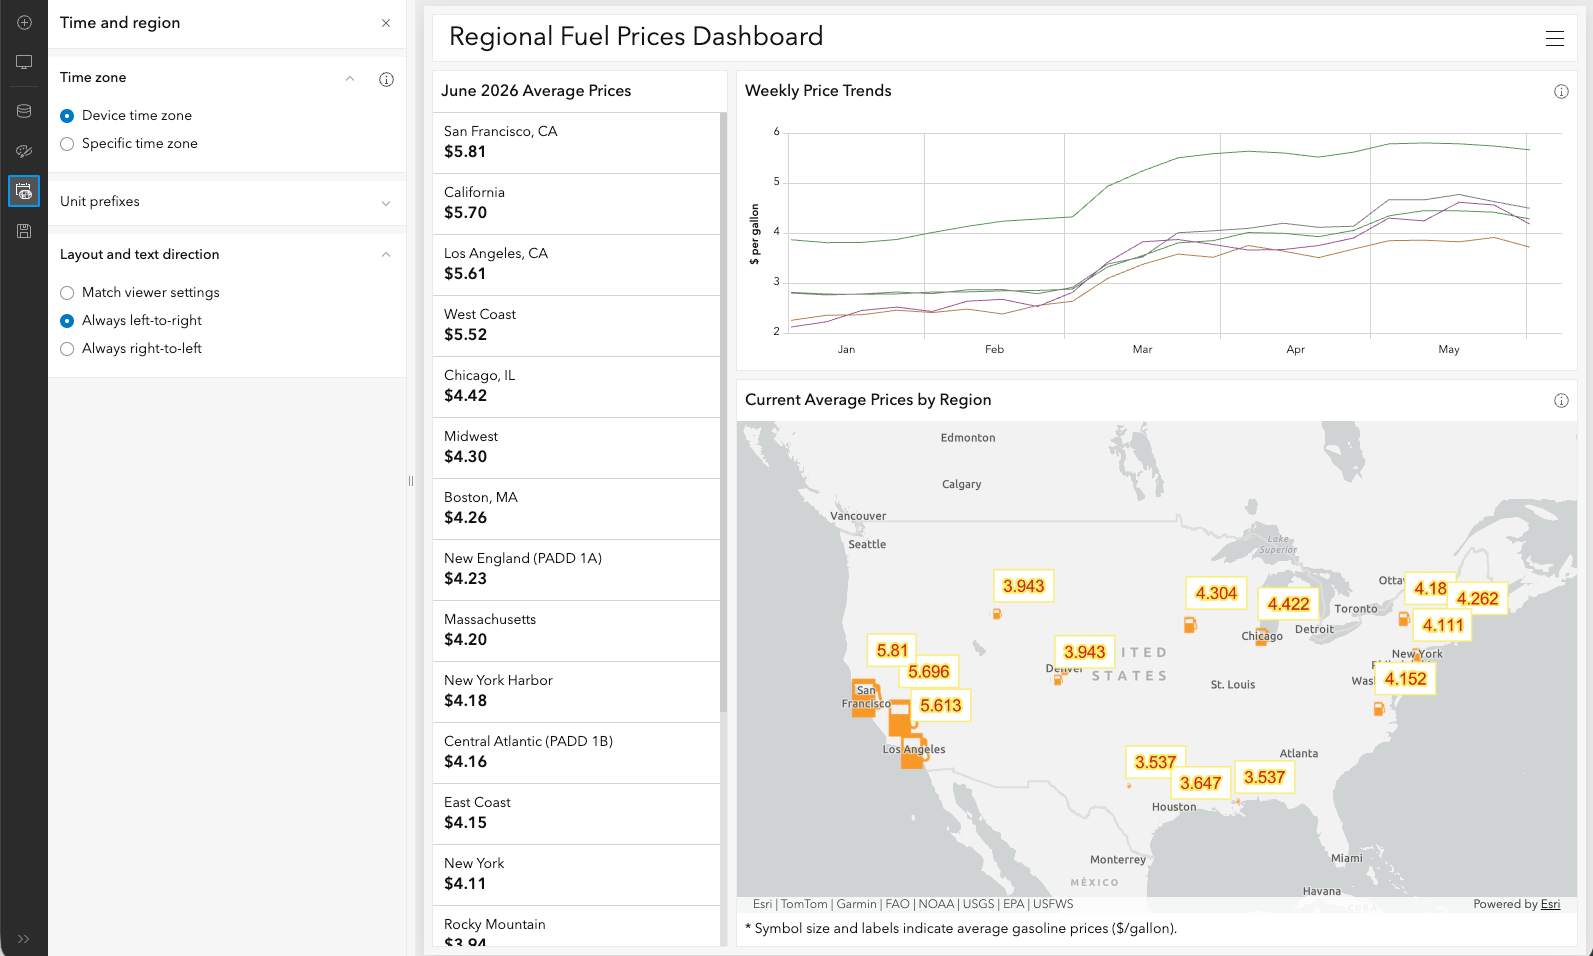Click the Time zone info icon
This screenshot has width=1593, height=956.
[x=386, y=79]
